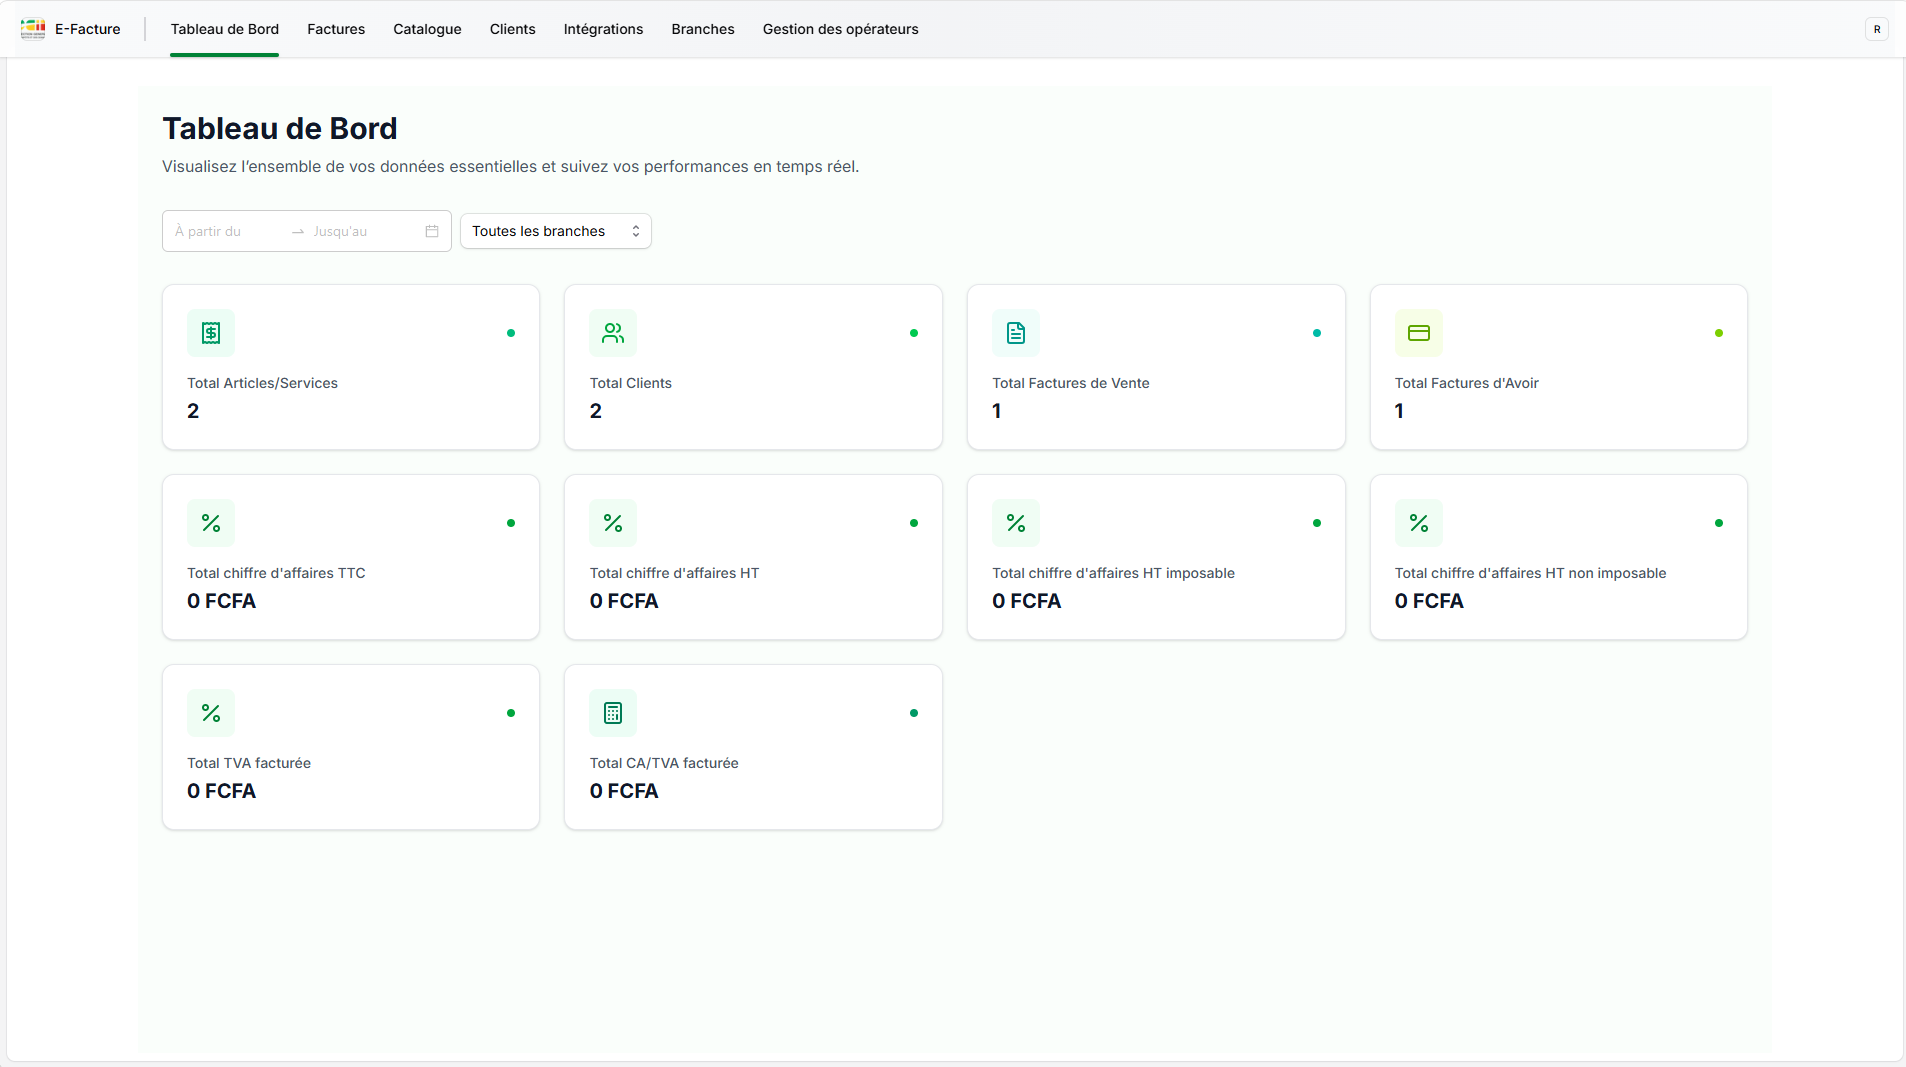This screenshot has width=1906, height=1067.
Task: Click the E-Facture logo icon
Action: point(33,28)
